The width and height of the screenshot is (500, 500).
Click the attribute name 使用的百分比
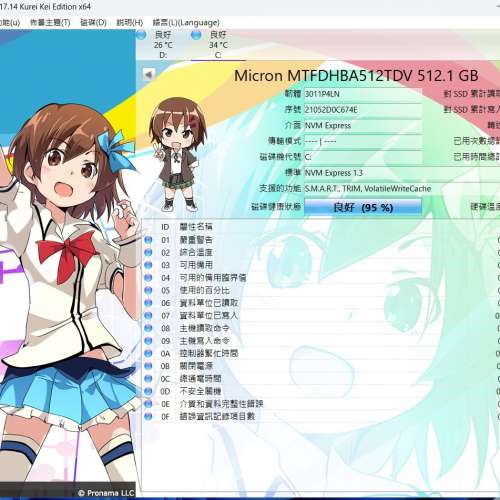pos(205,290)
